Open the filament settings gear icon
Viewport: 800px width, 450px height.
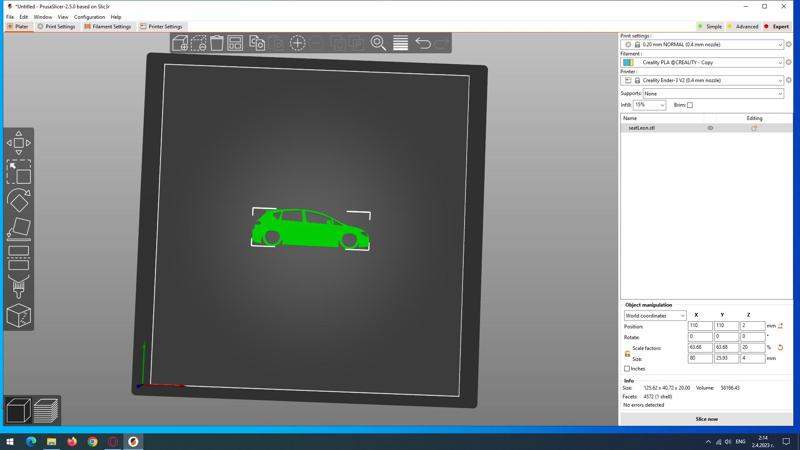(x=789, y=62)
